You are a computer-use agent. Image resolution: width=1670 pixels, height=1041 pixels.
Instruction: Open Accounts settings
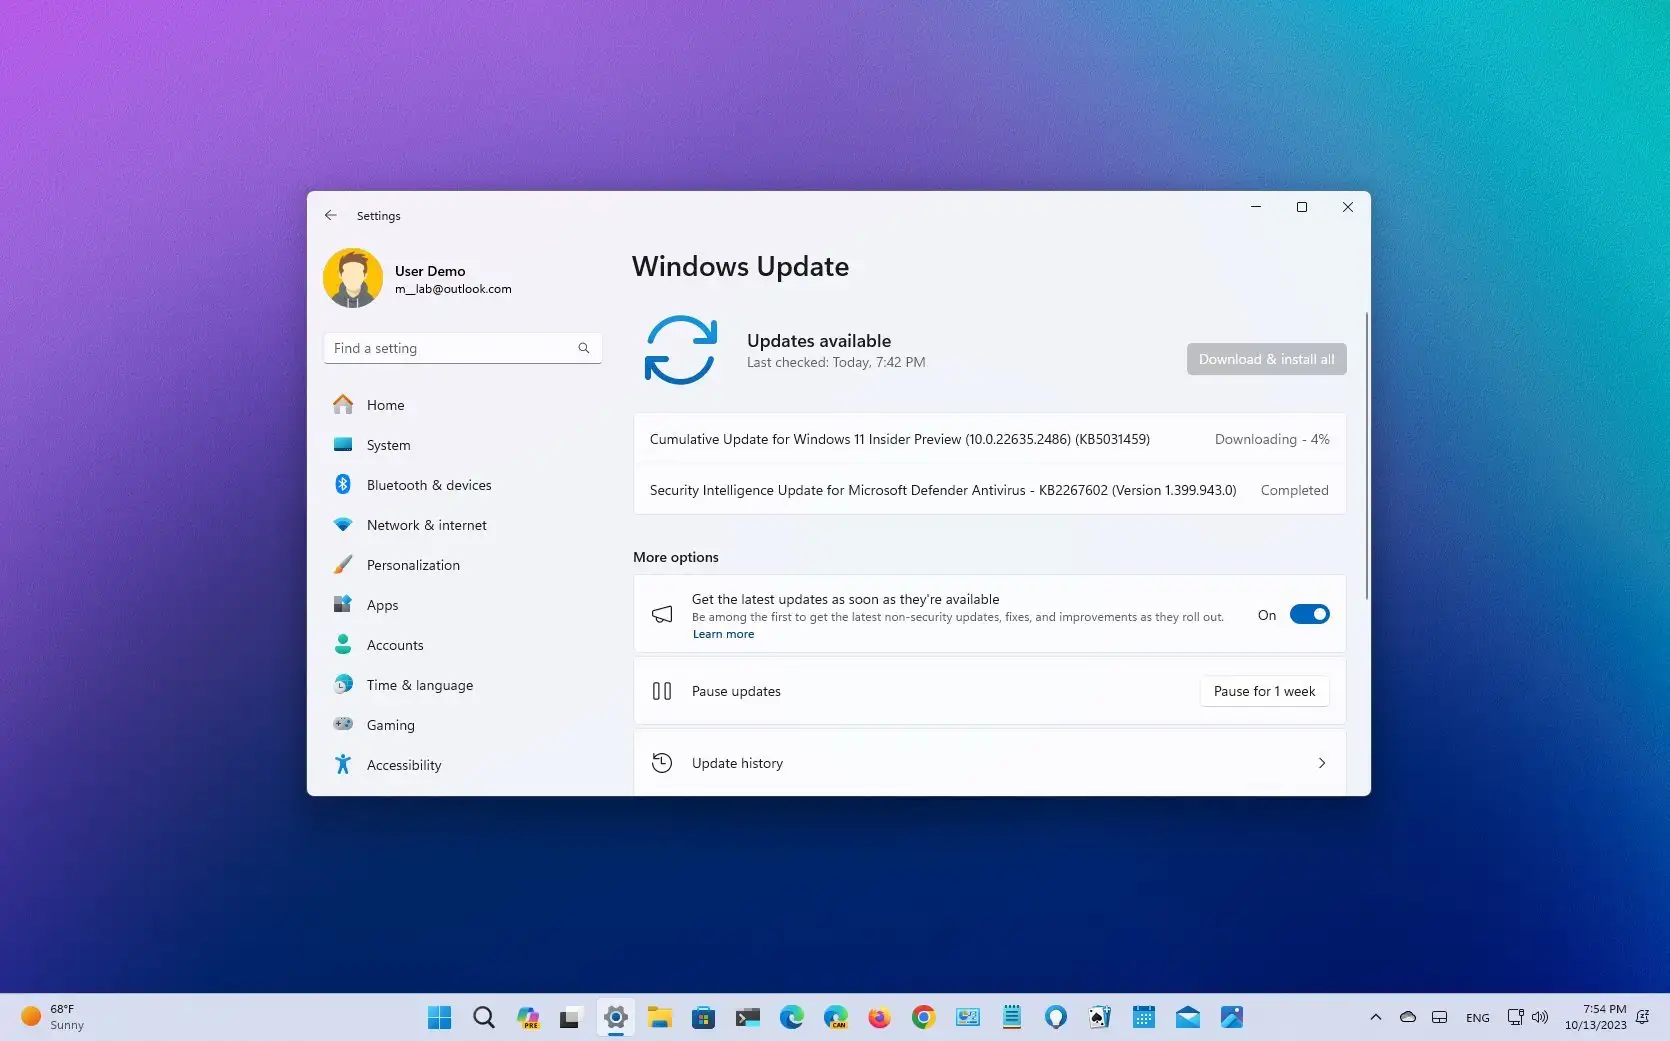click(463, 645)
